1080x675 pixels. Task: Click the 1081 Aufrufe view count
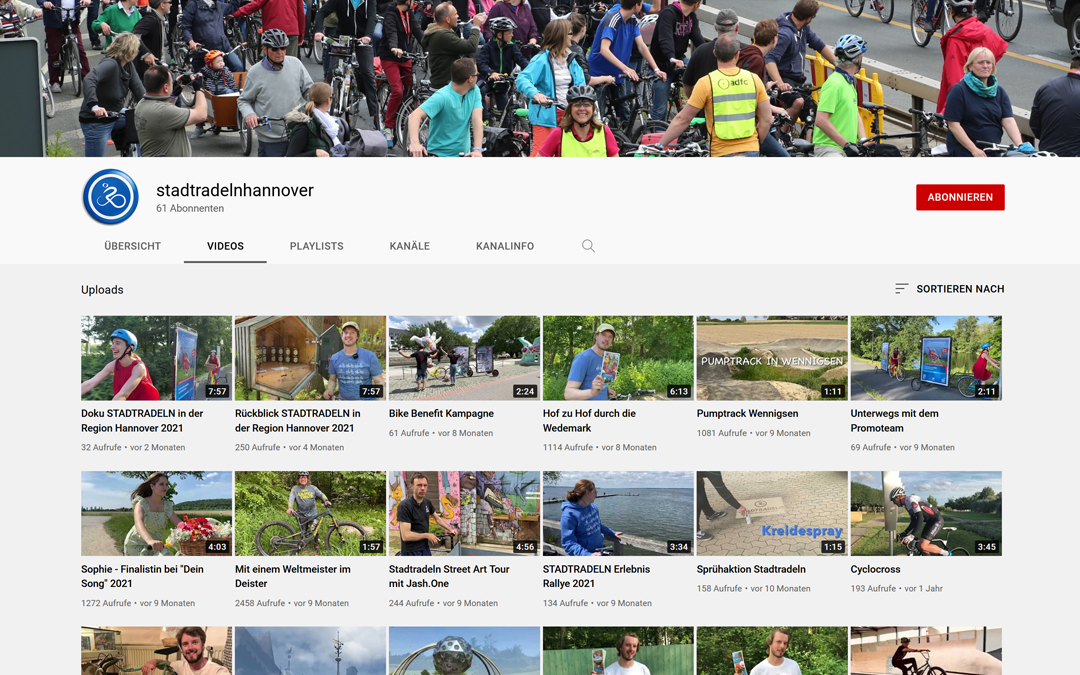721,433
